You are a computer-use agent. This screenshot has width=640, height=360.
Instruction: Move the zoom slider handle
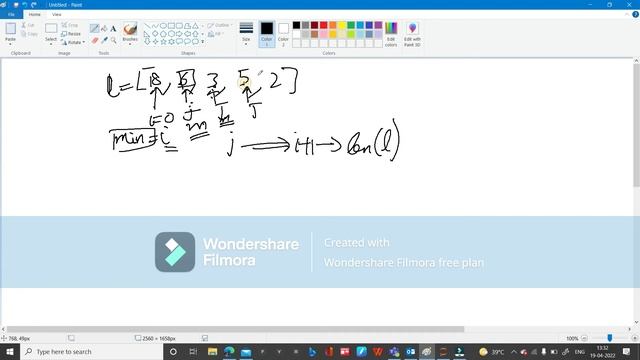coord(609,338)
